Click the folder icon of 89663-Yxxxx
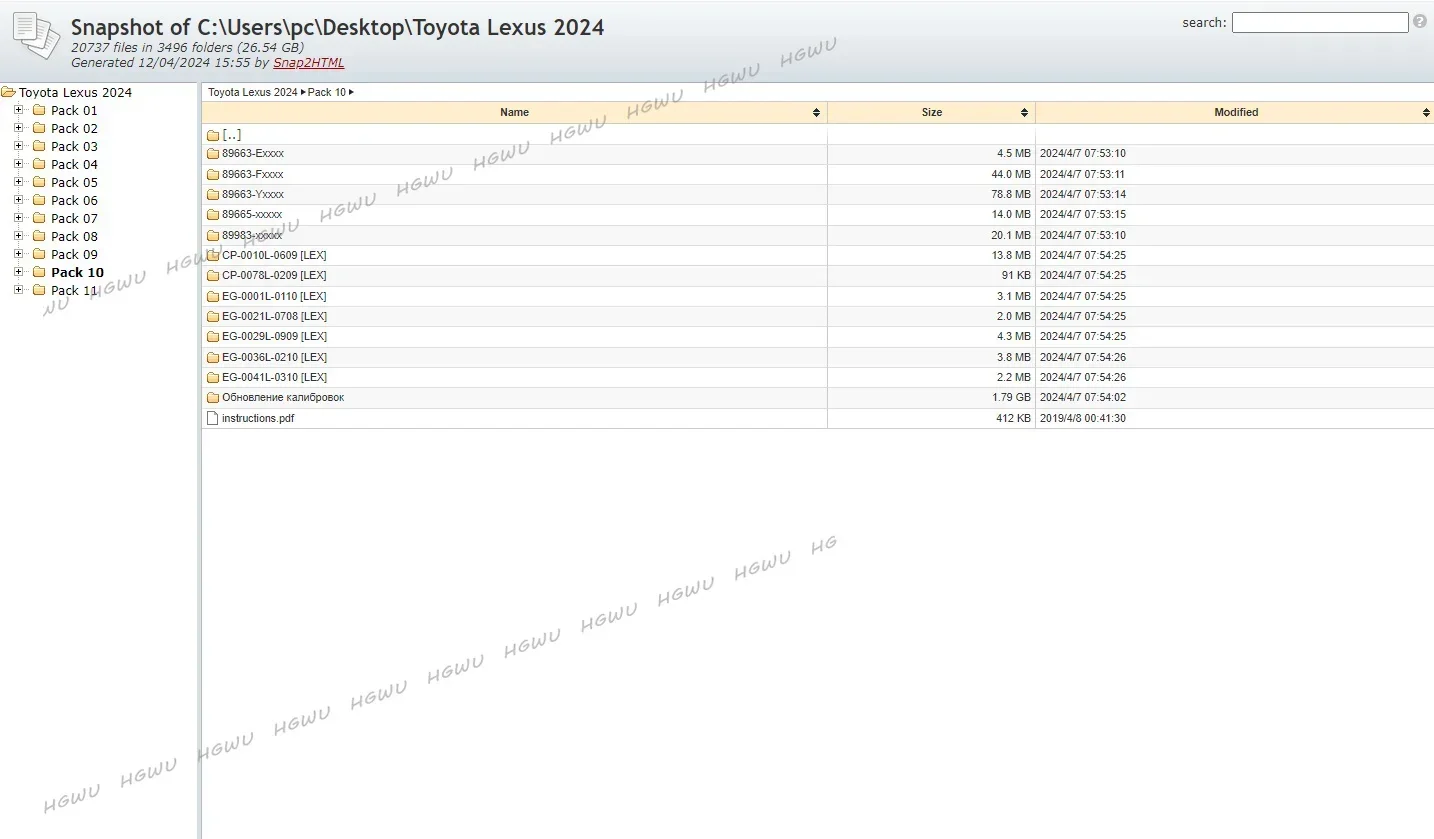The width and height of the screenshot is (1434, 839). click(212, 194)
